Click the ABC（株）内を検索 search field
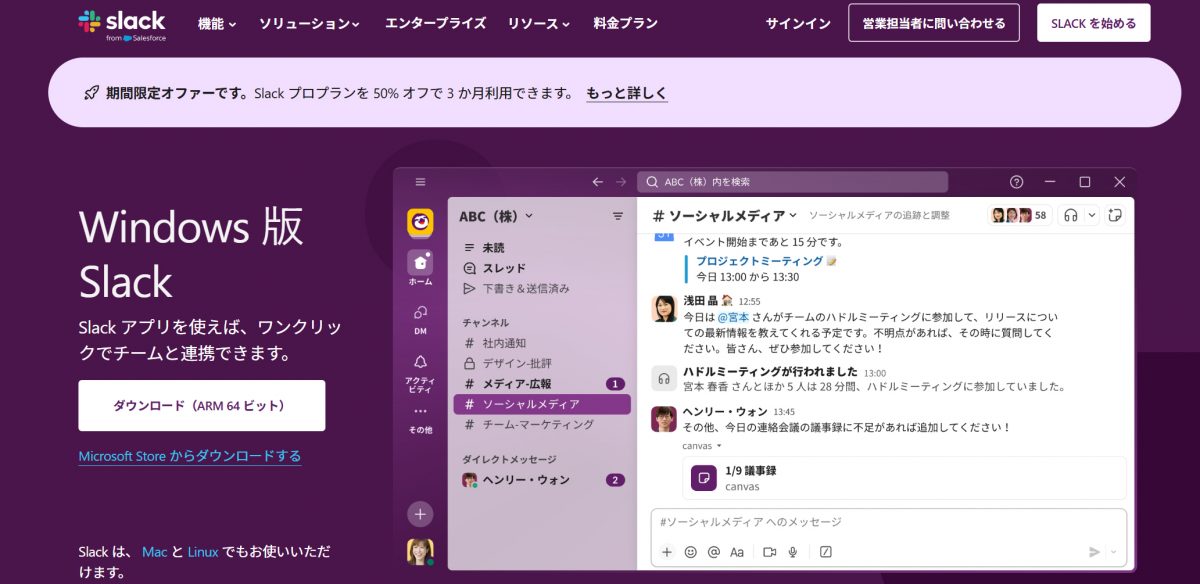 (x=793, y=182)
